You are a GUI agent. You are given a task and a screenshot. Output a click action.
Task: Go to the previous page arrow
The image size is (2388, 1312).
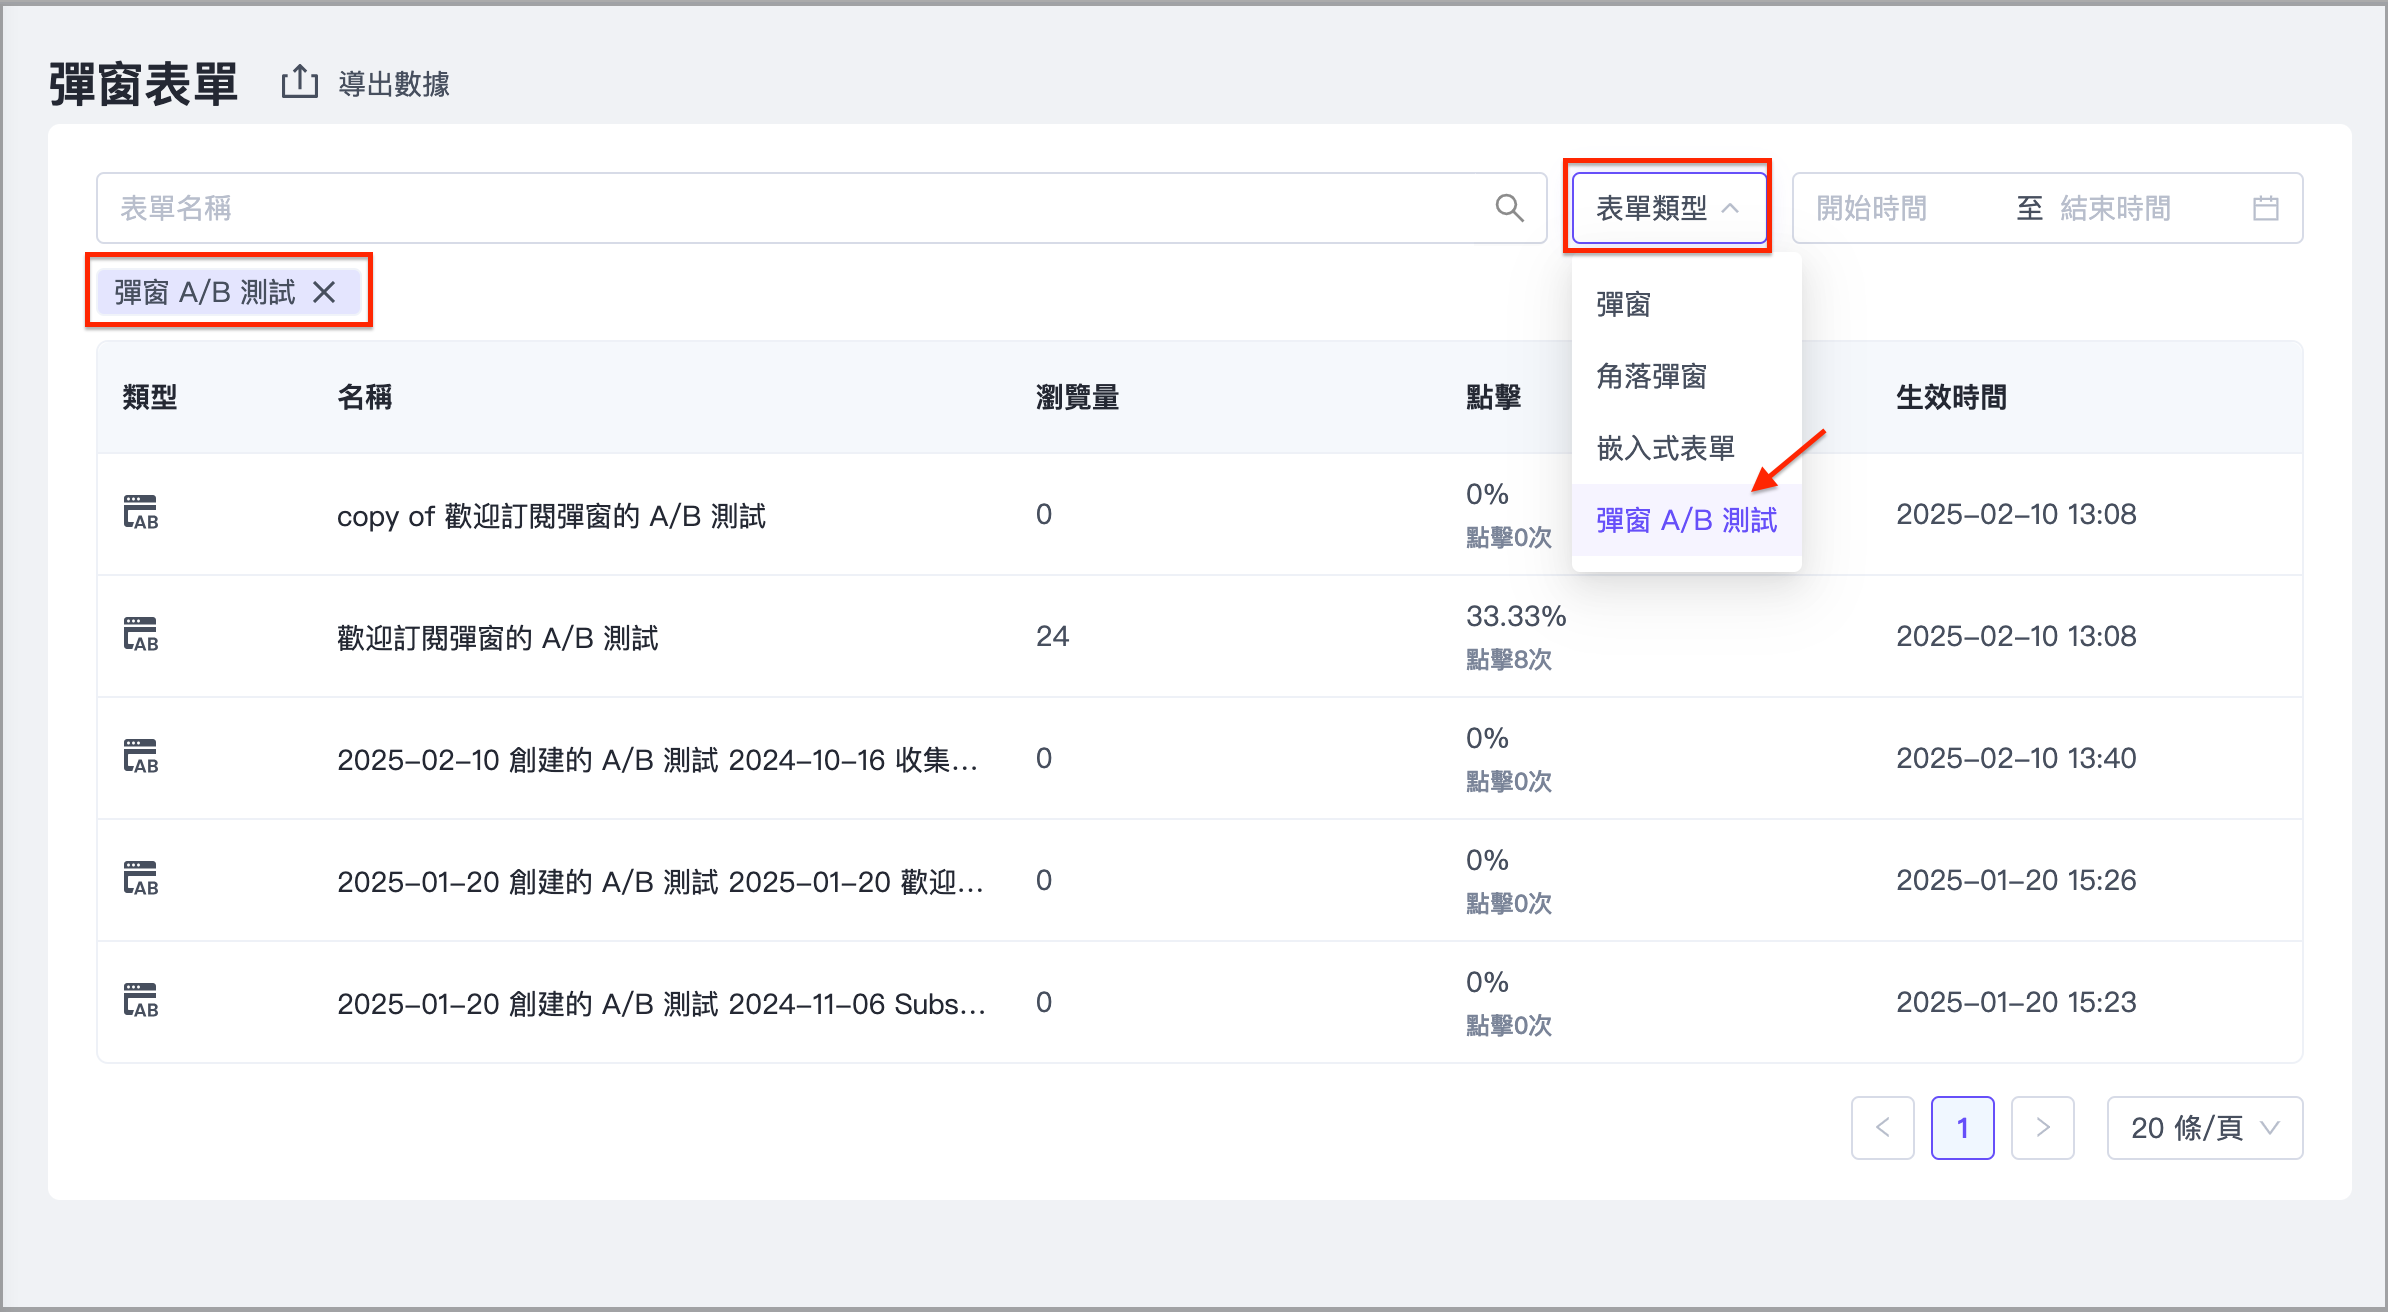pos(1882,1128)
